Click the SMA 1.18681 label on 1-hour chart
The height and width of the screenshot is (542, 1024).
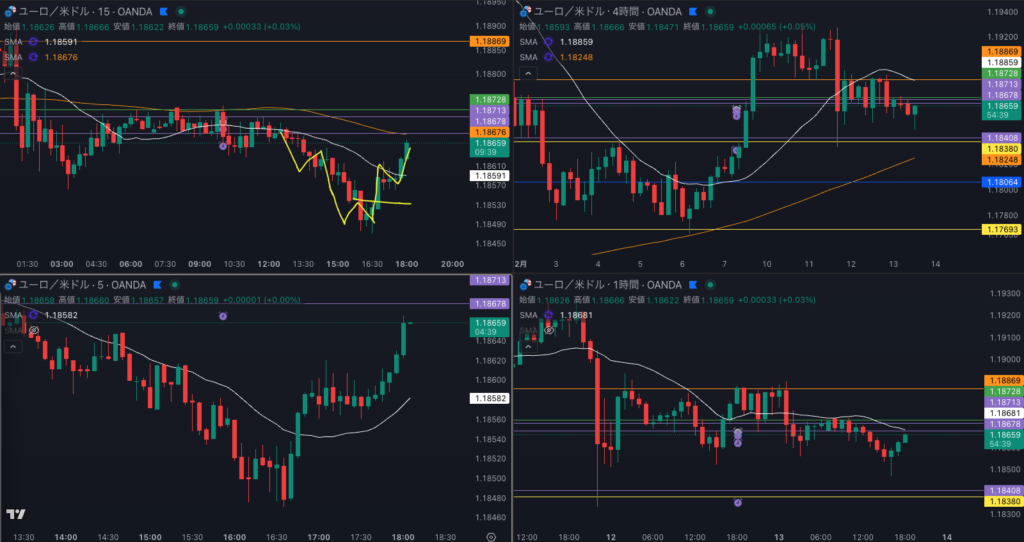pyautogui.click(x=575, y=314)
